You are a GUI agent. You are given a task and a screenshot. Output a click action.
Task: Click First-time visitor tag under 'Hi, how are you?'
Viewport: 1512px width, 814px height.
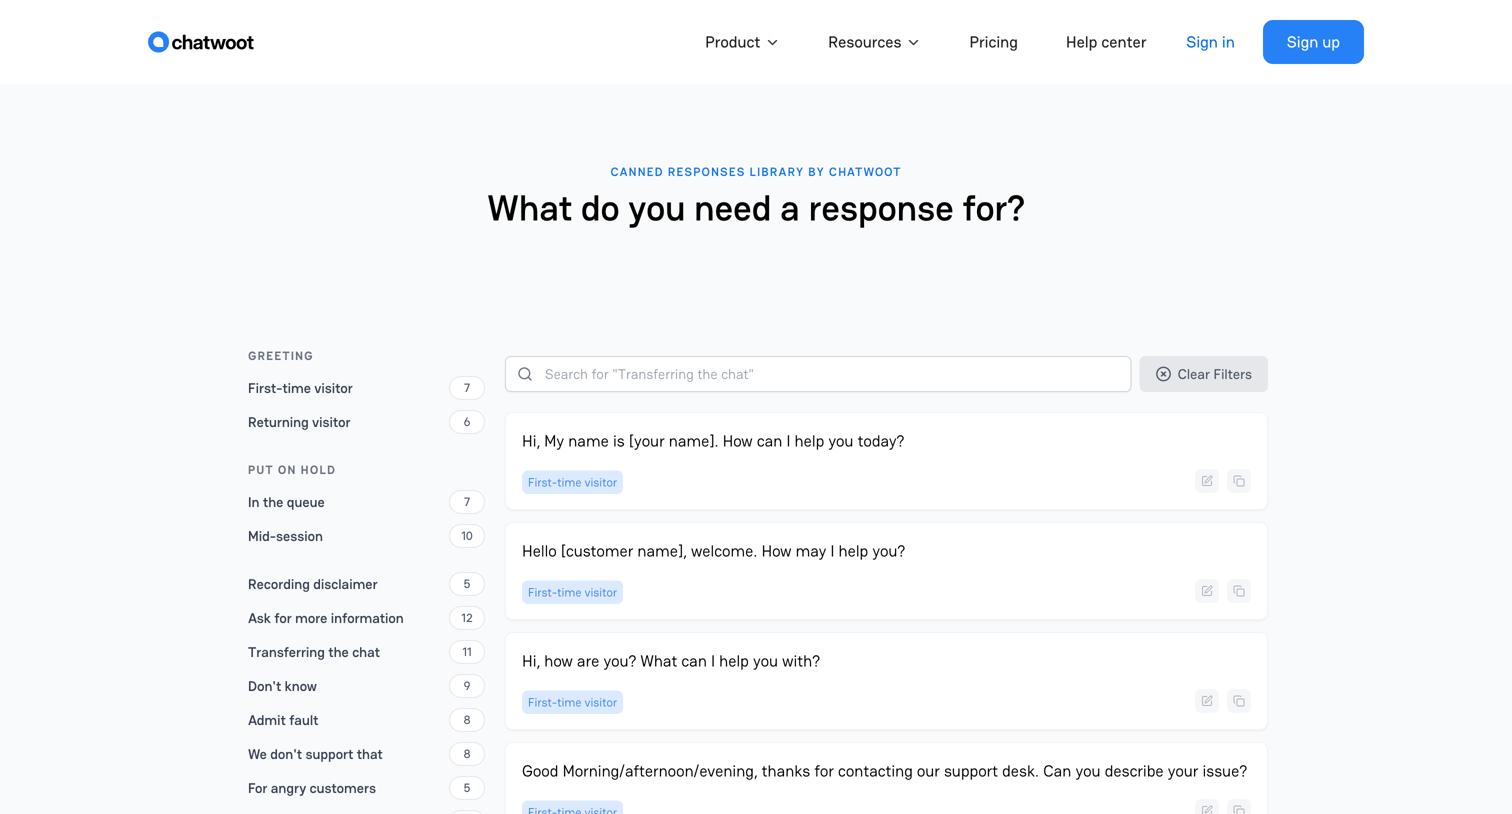point(572,702)
